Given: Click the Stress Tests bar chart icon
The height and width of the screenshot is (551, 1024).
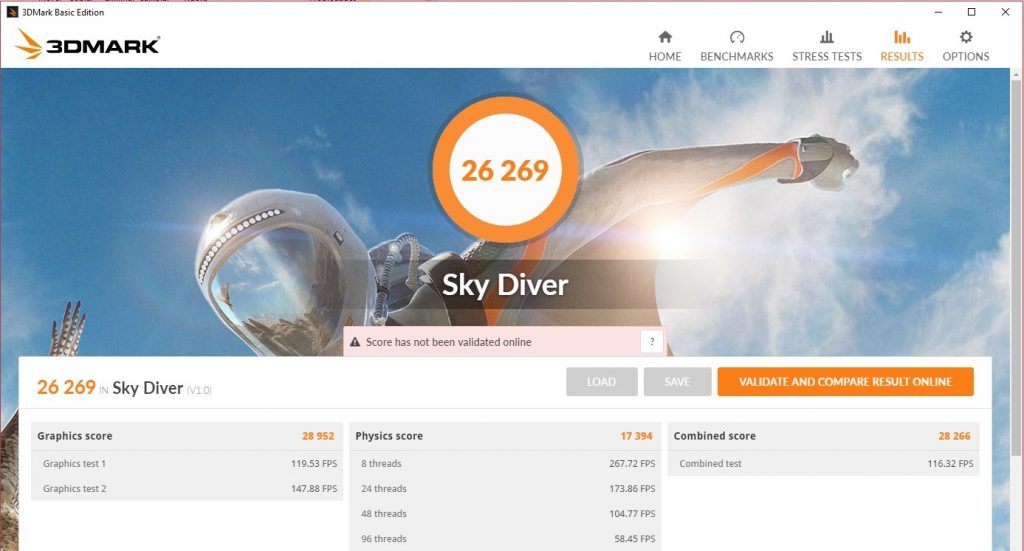Looking at the screenshot, I should [827, 37].
